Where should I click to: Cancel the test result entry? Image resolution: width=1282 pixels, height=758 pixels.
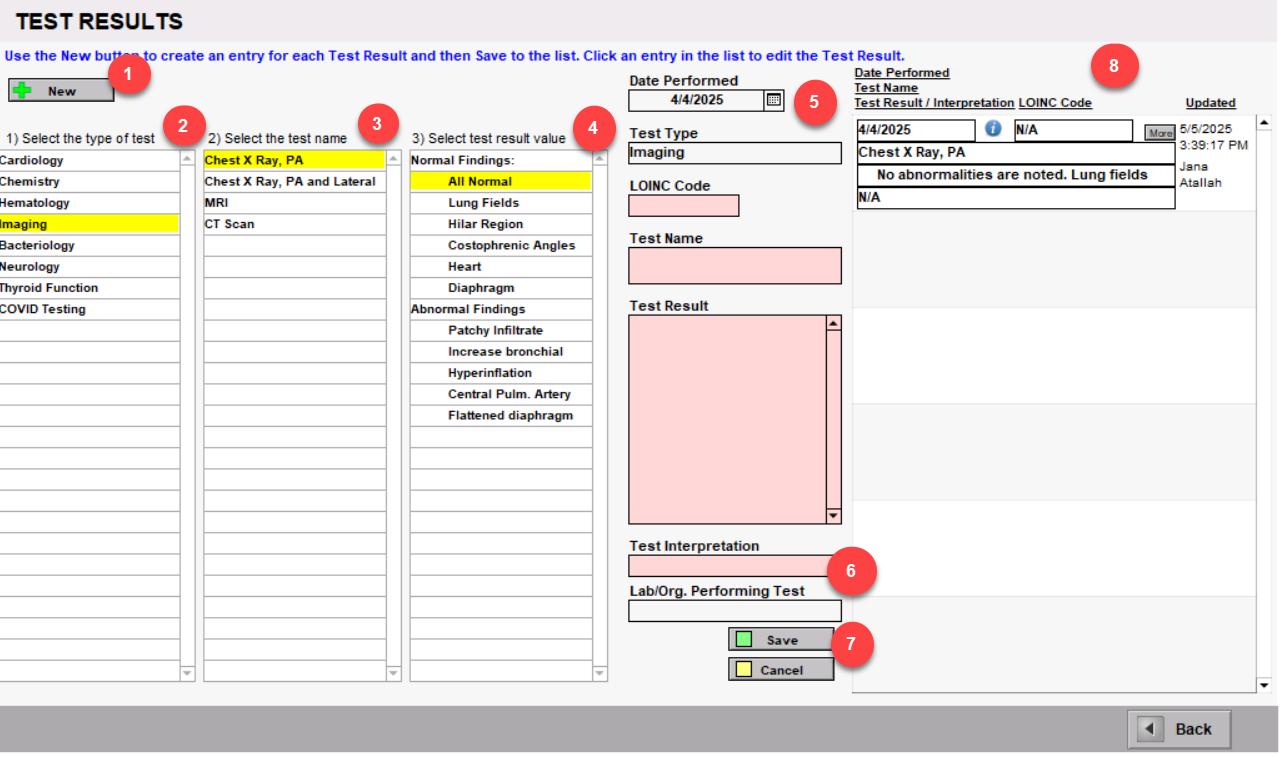tap(780, 670)
